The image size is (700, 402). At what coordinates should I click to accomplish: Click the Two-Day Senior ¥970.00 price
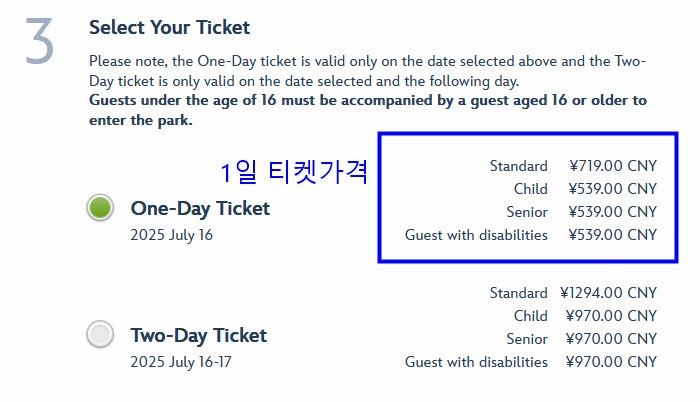pos(611,339)
